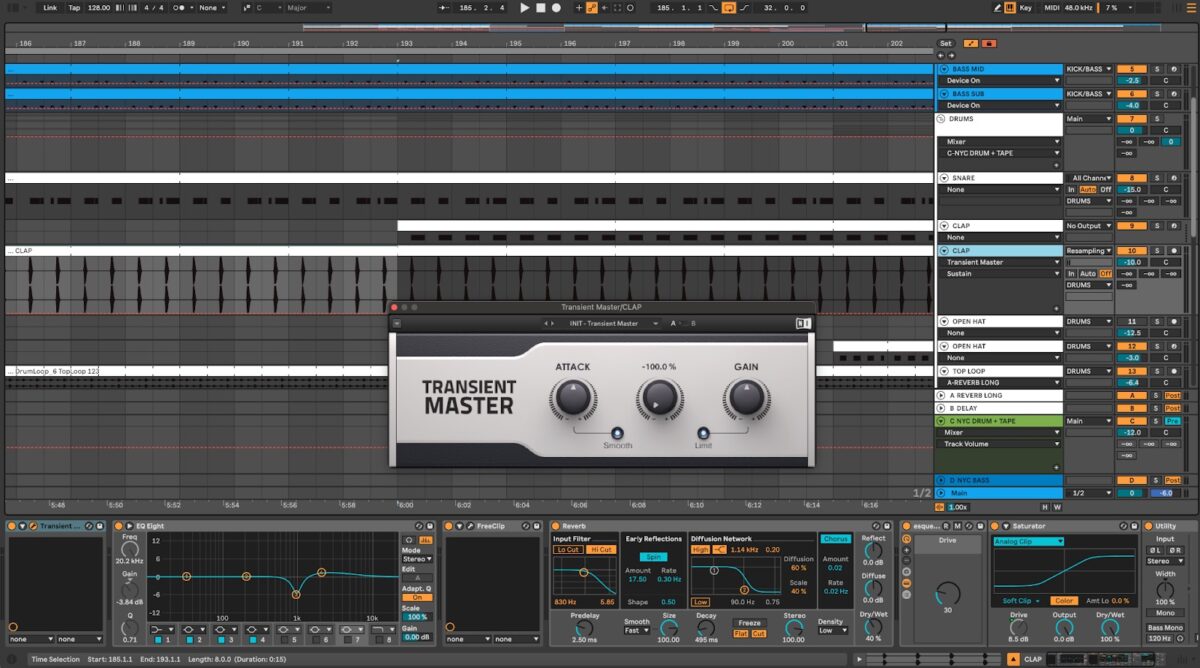Toggle Pre button on C NYC DRUM + TAPE
Screen dimensions: 1200x668
click(x=1173, y=421)
